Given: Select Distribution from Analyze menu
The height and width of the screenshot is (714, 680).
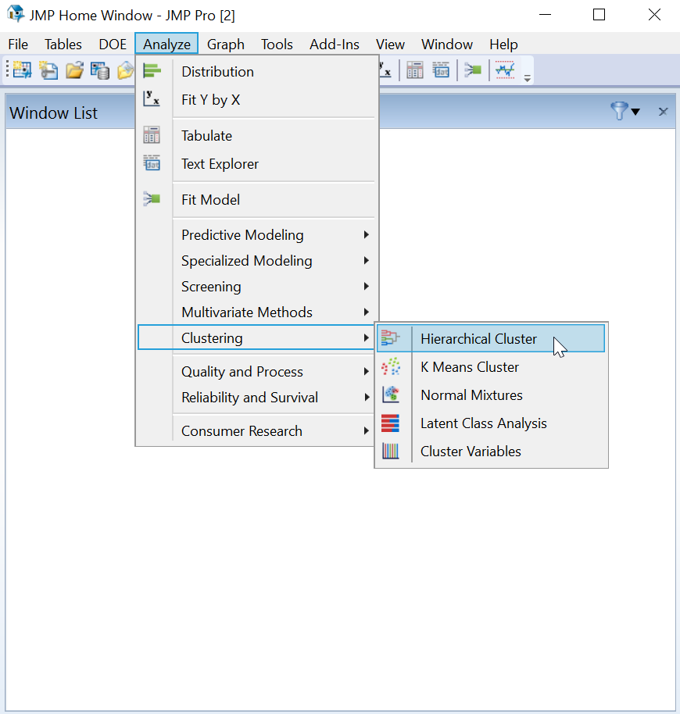Looking at the screenshot, I should [x=258, y=71].
